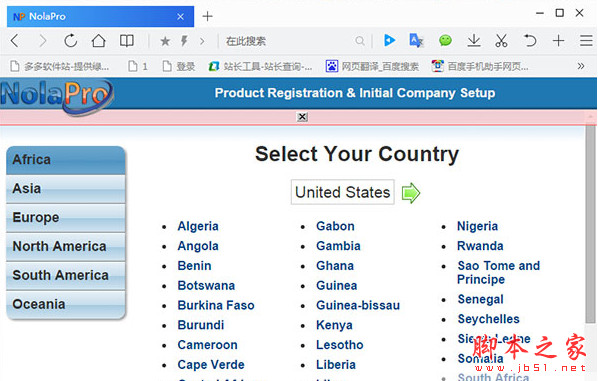The width and height of the screenshot is (598, 381).
Task: Choose Angola from the country list
Action: 198,246
